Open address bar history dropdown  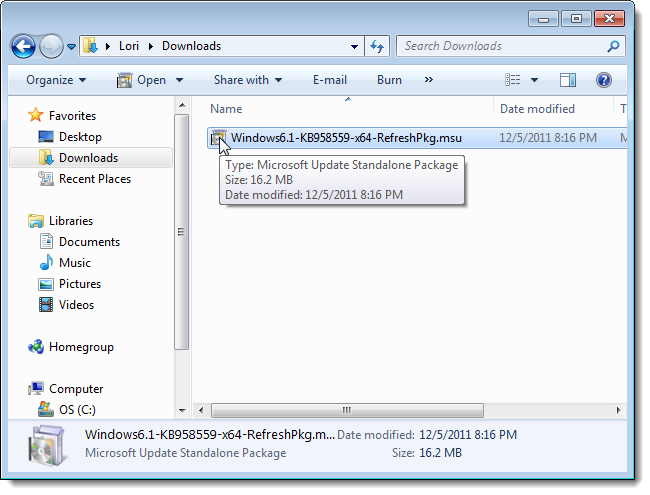tap(354, 46)
